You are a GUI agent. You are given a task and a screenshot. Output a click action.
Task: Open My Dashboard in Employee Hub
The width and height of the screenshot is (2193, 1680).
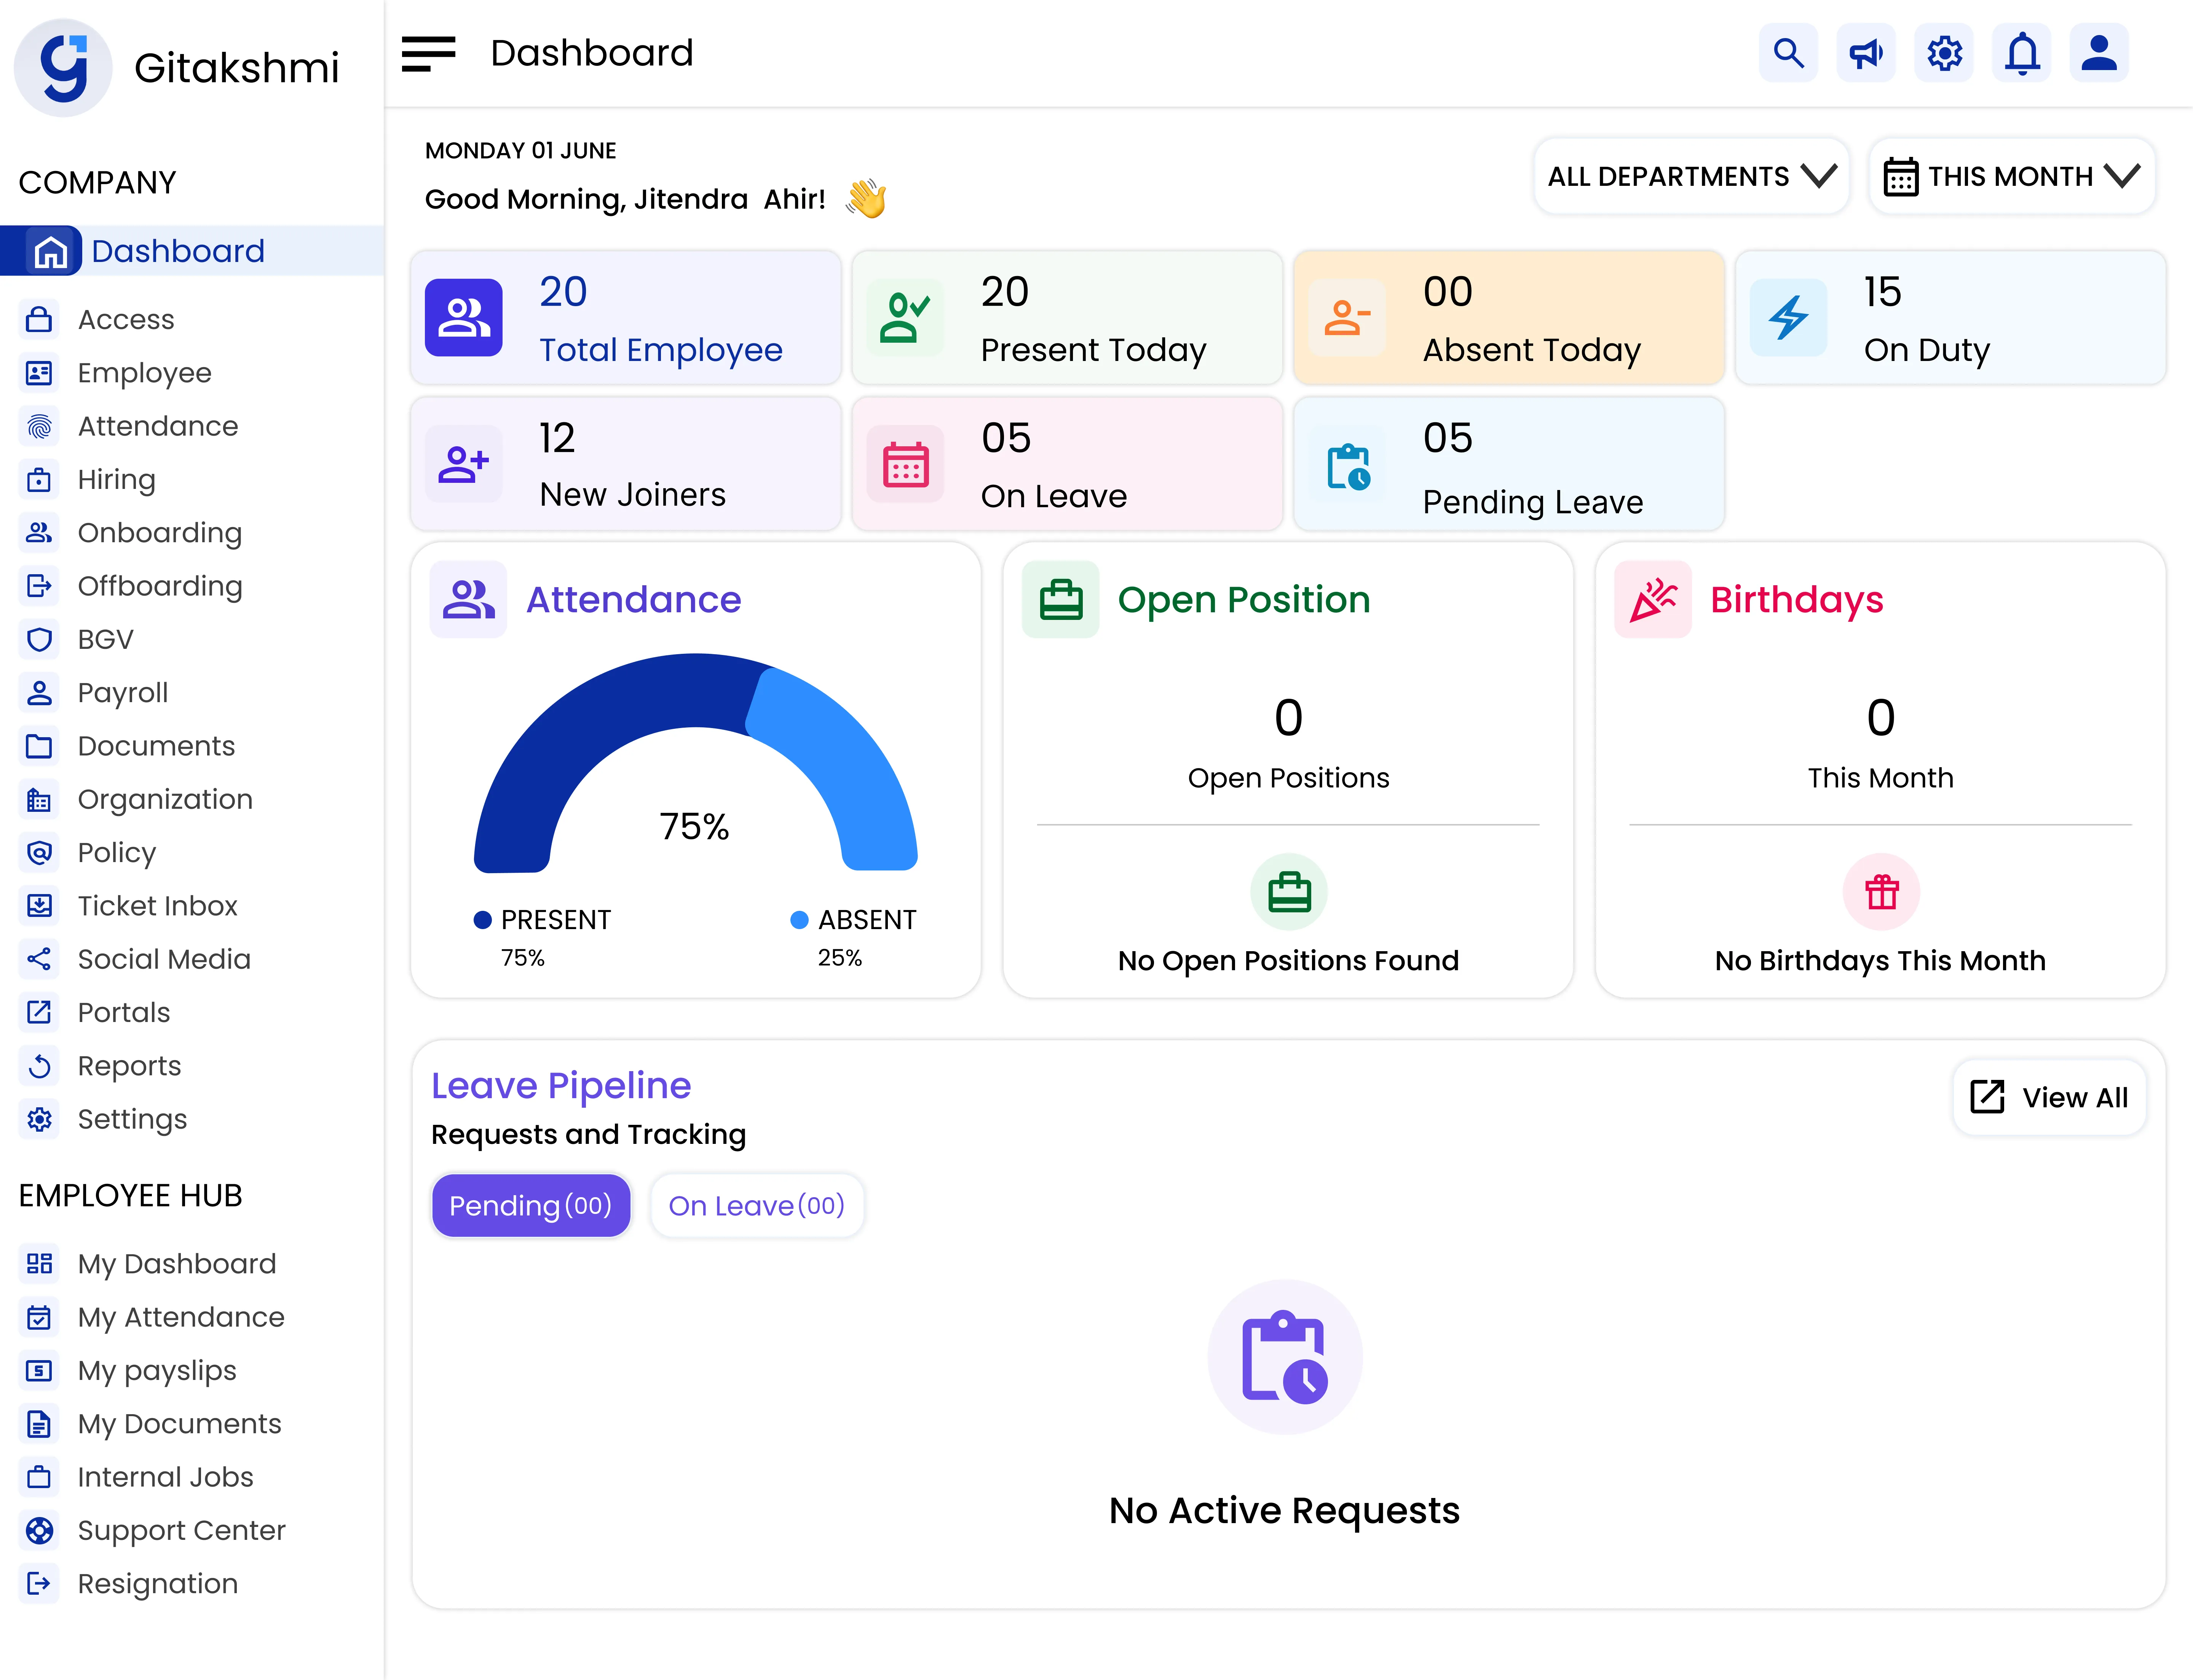tap(177, 1264)
